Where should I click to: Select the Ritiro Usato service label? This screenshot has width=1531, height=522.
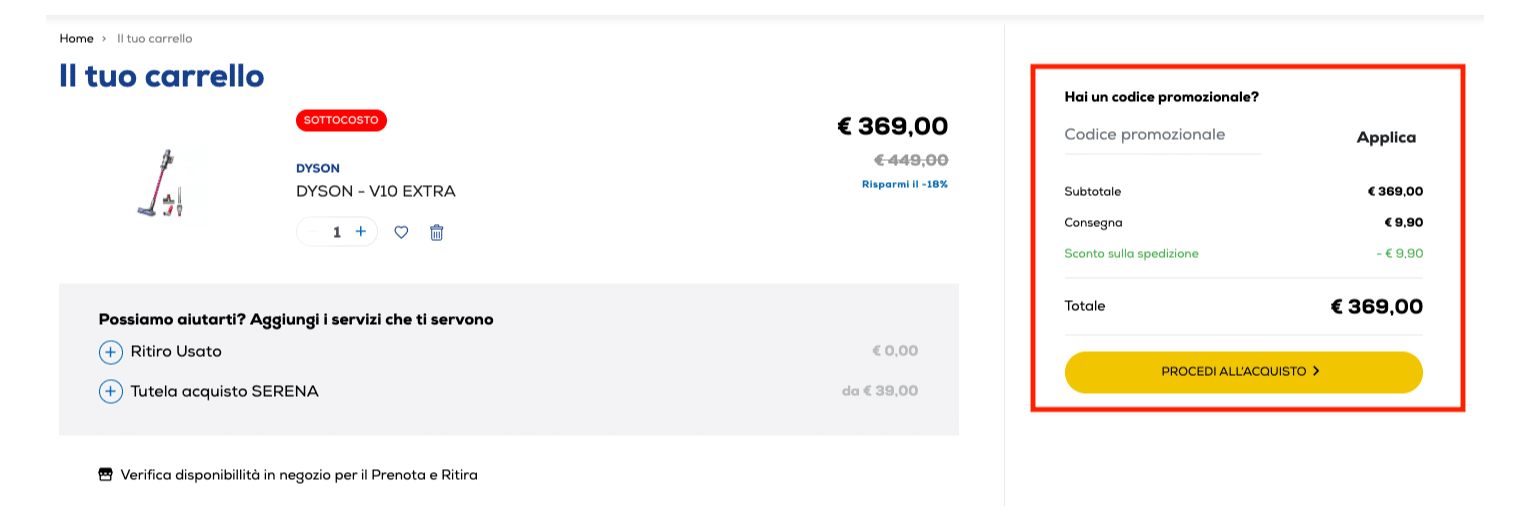point(176,352)
